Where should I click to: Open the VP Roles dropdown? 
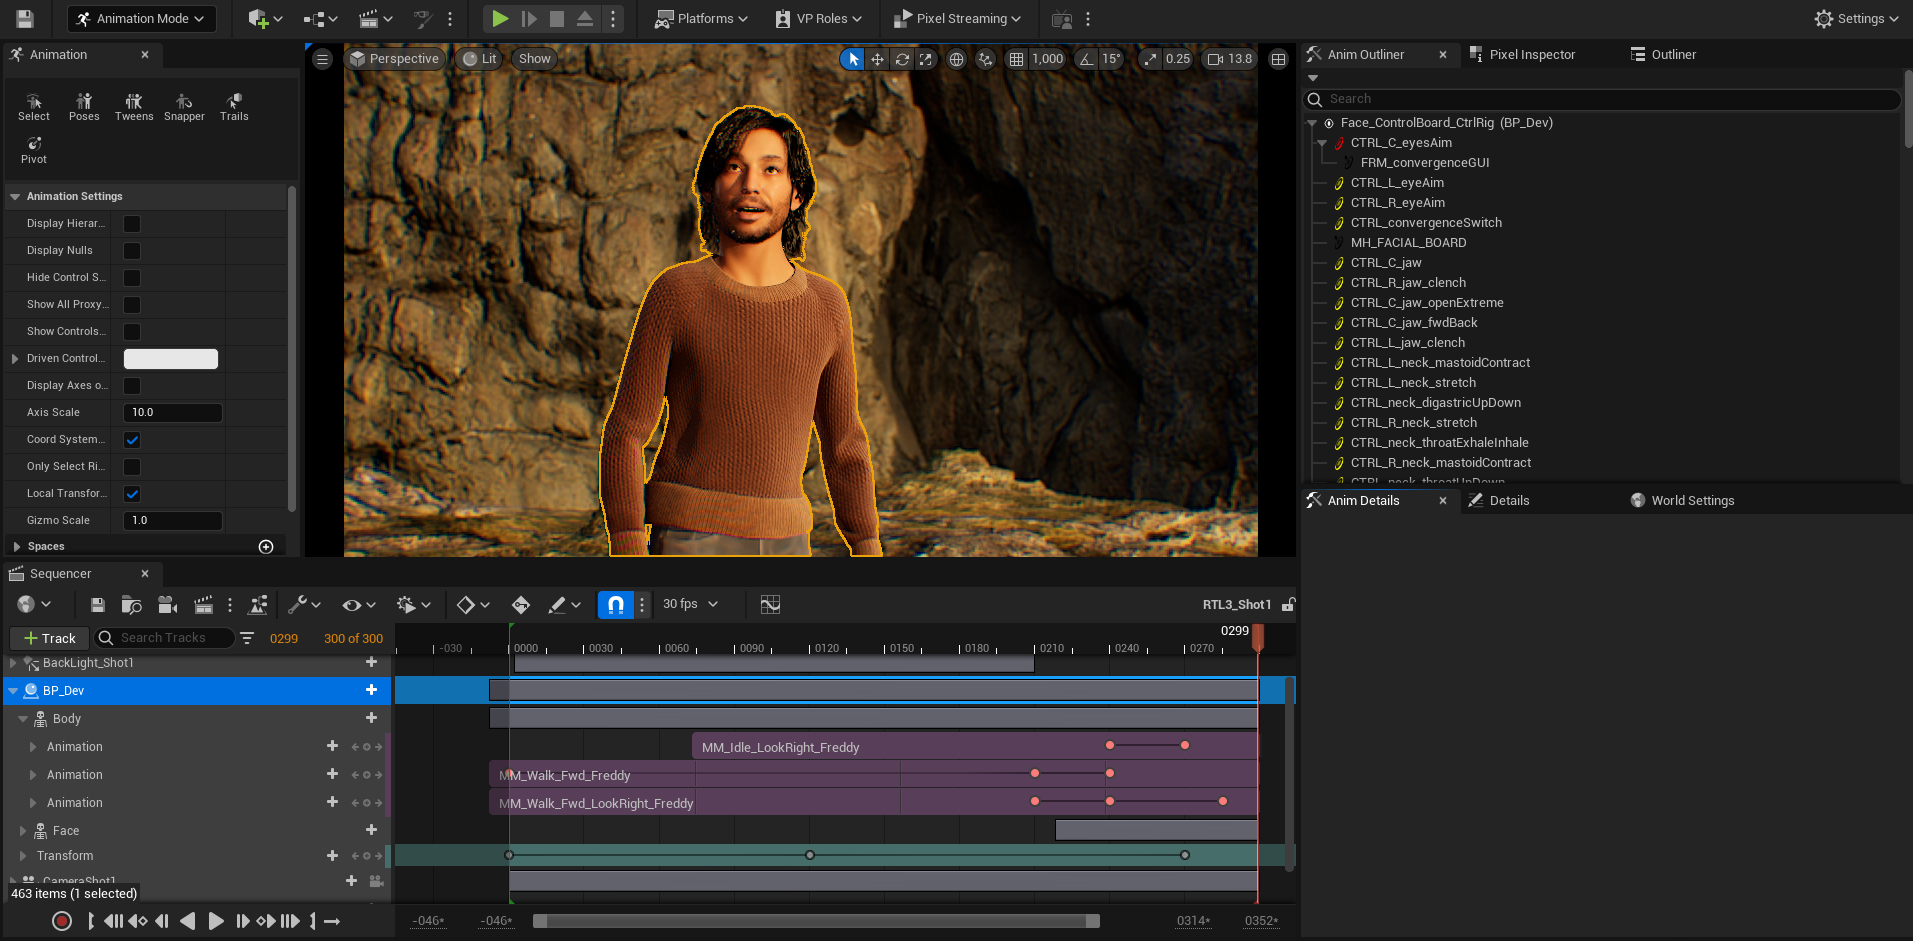pyautogui.click(x=818, y=18)
